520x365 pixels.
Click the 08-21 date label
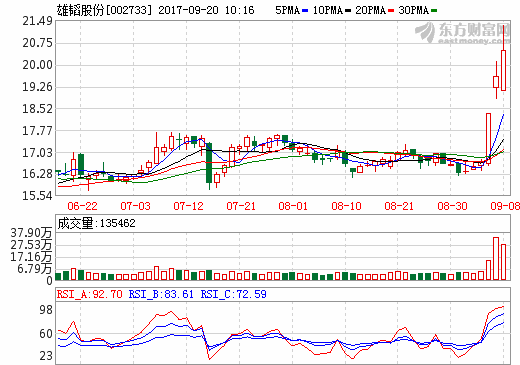click(399, 206)
